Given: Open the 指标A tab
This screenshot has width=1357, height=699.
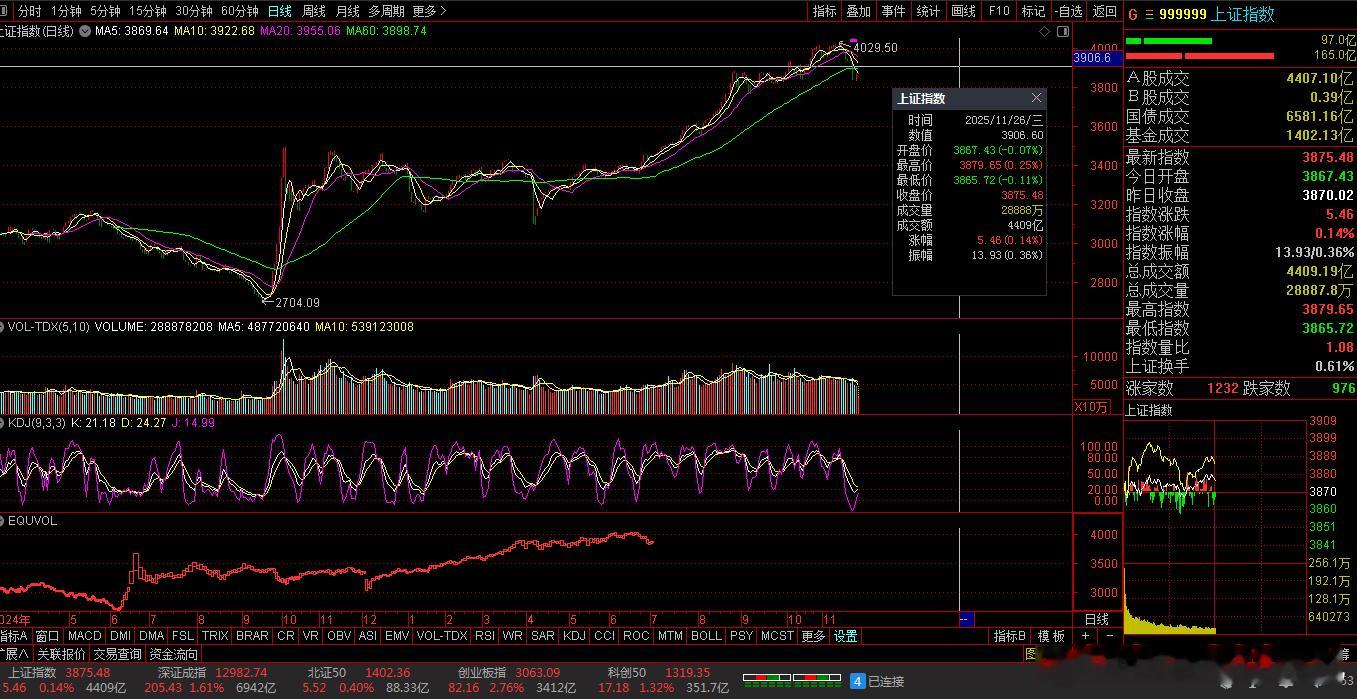Looking at the screenshot, I should 14,636.
